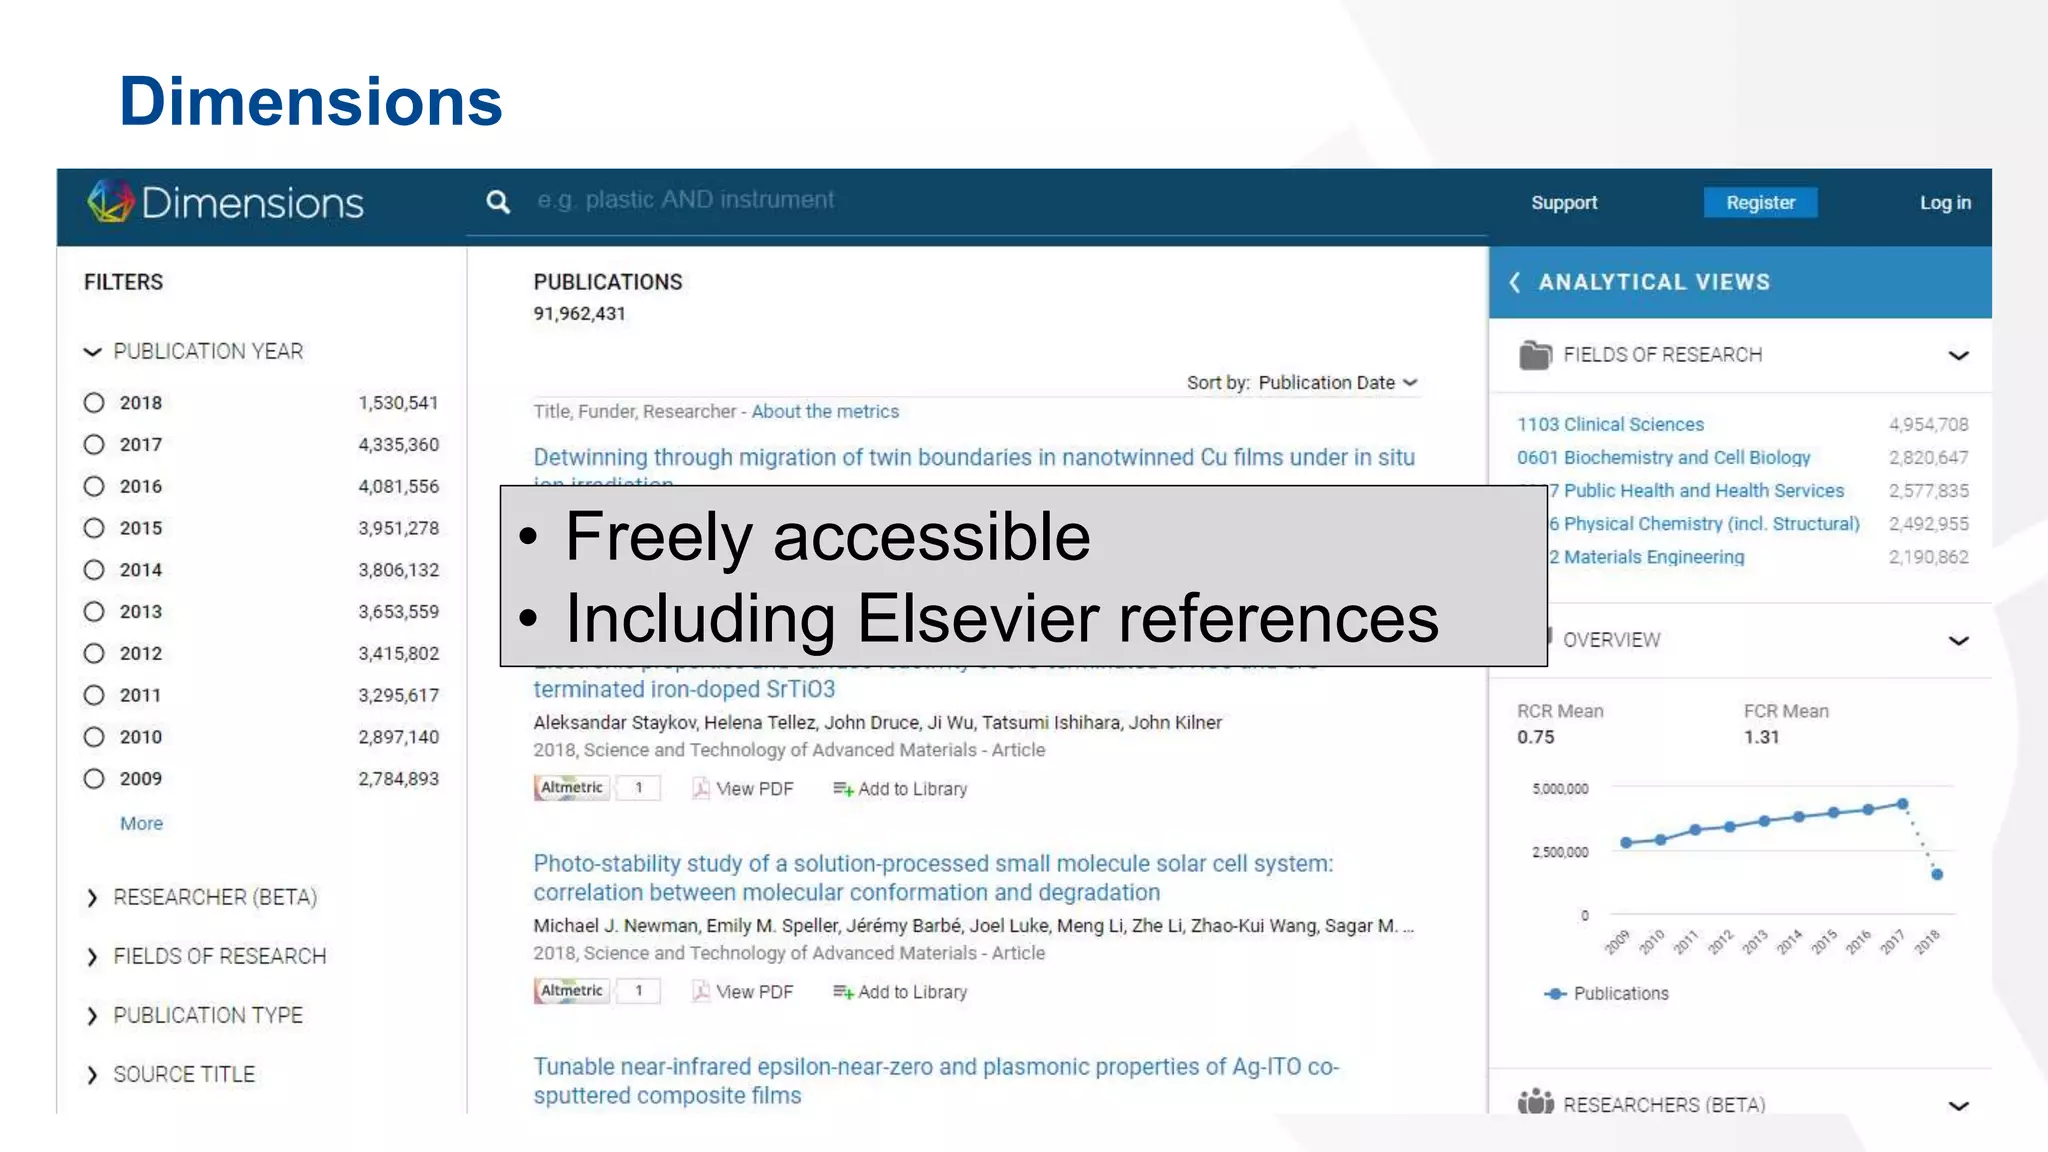The width and height of the screenshot is (2048, 1152).
Task: Select publication year 2011 filter
Action: click(x=94, y=695)
